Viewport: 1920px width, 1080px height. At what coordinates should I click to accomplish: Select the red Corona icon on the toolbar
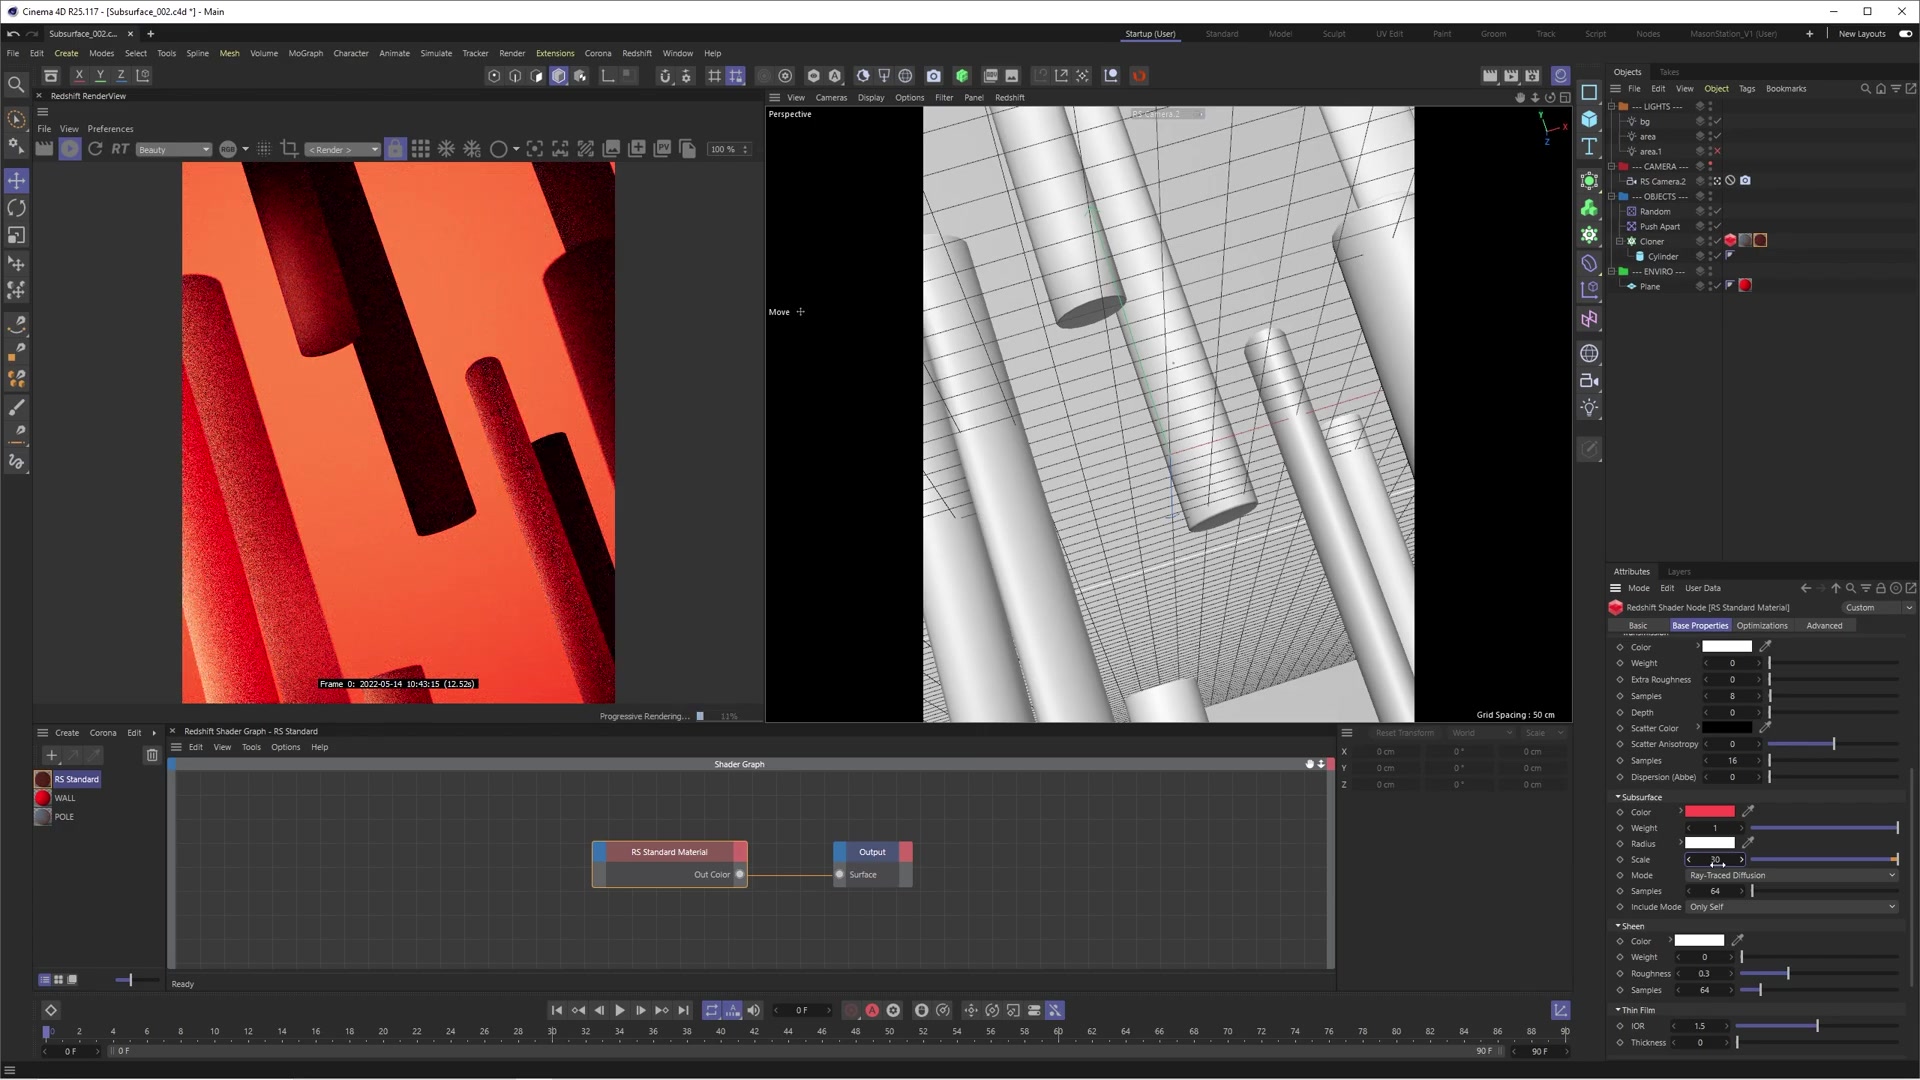coord(1139,75)
